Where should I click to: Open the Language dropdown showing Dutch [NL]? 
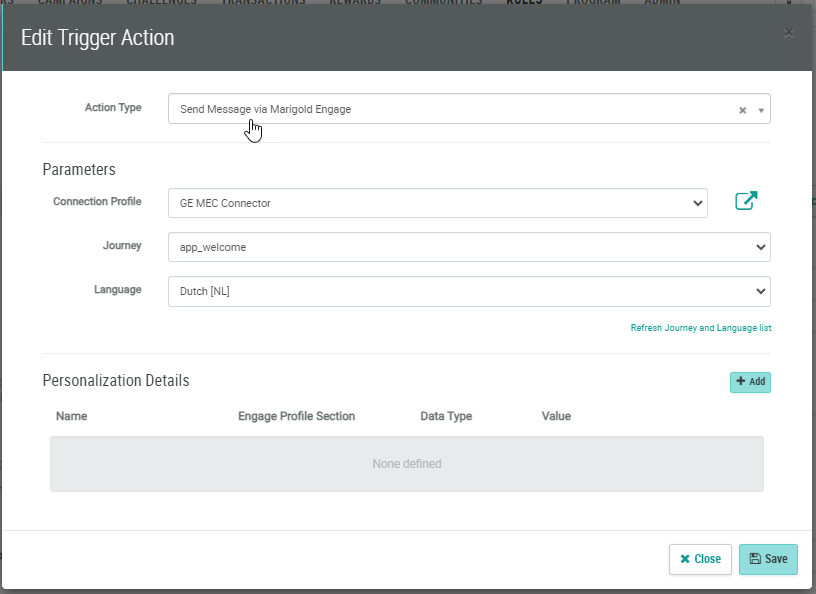(468, 291)
